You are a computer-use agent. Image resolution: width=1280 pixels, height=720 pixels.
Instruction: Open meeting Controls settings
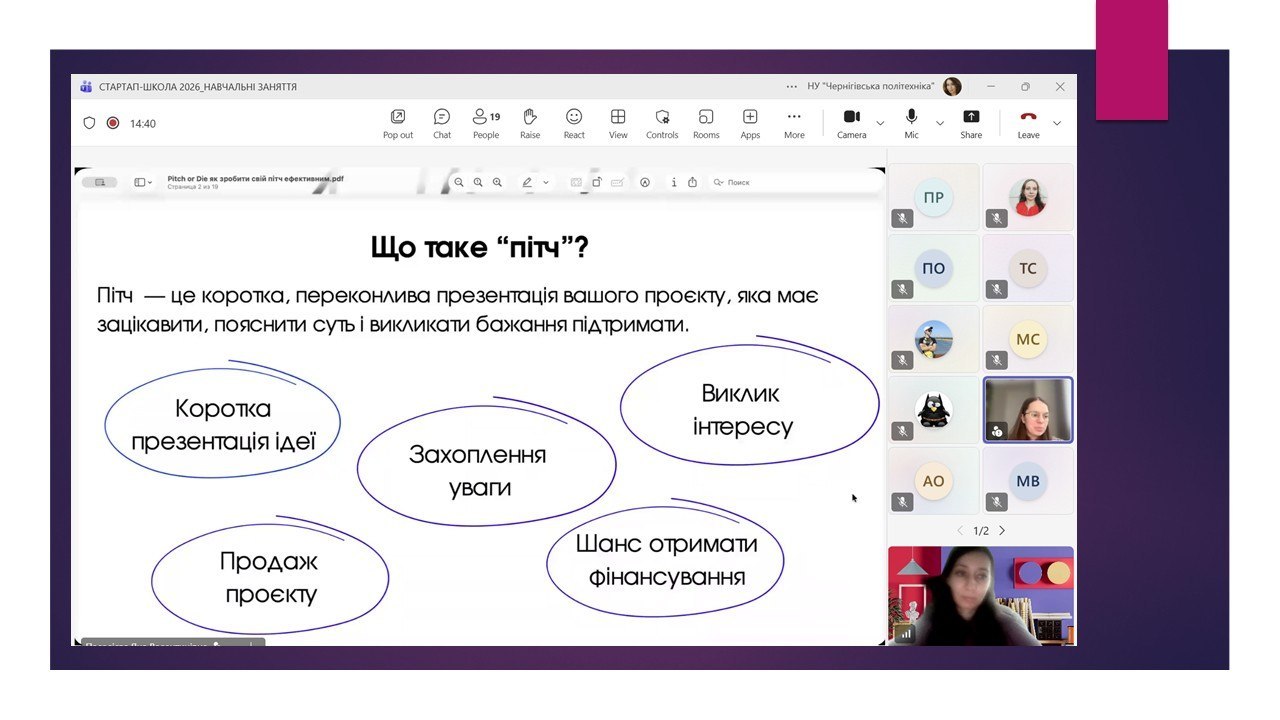coord(662,123)
